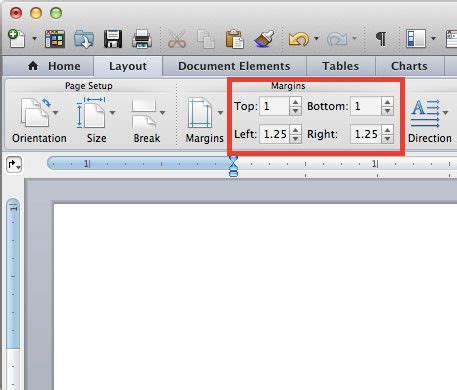Click inside the blank document page
457x390 pixels.
click(x=255, y=297)
